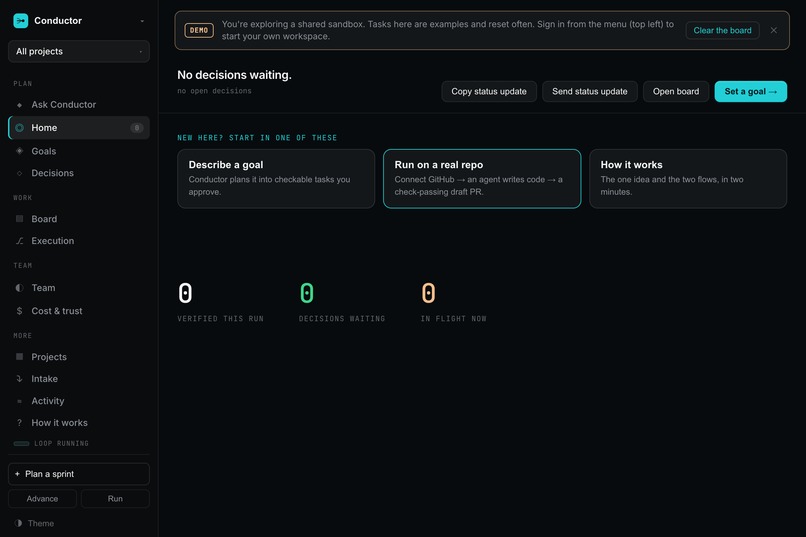Open the Team page
The width and height of the screenshot is (806, 537).
tap(79, 288)
